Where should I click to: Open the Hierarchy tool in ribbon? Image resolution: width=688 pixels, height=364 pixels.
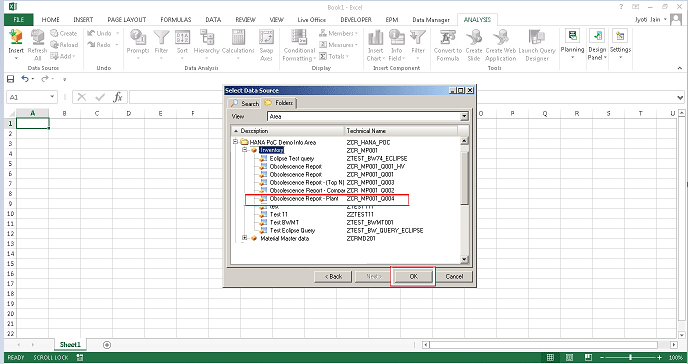coord(206,44)
